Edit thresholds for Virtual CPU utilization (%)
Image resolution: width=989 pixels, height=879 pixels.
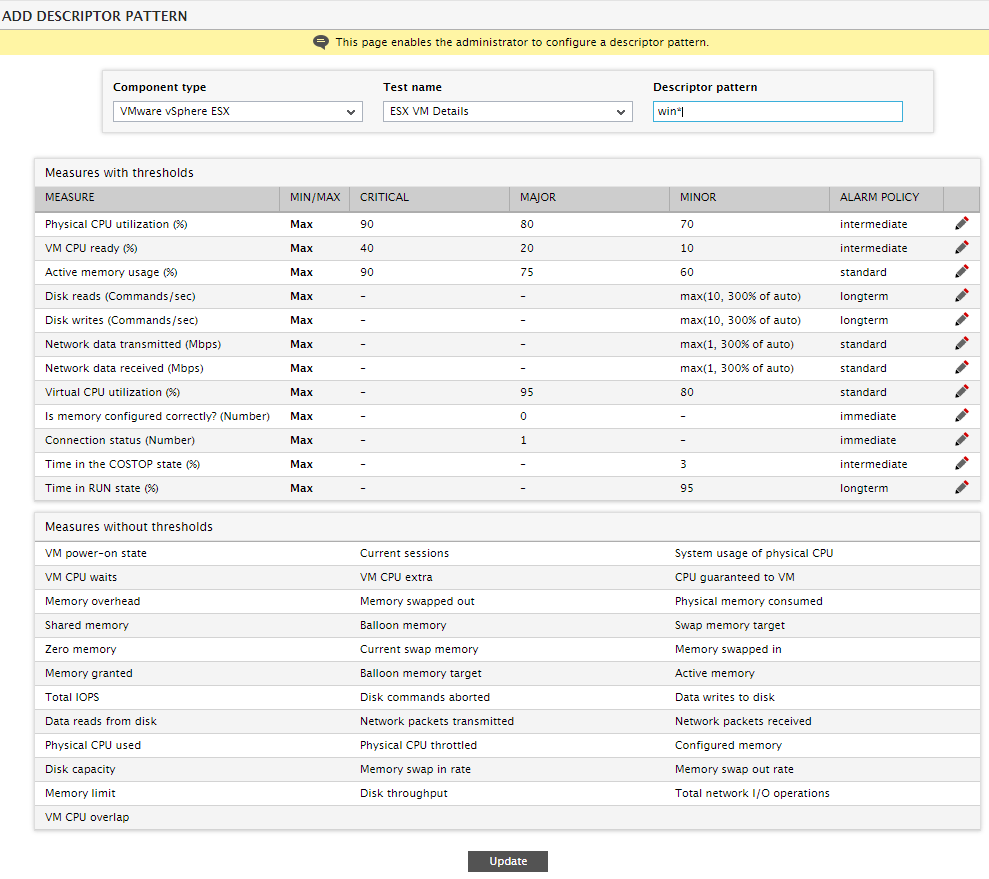click(961, 392)
